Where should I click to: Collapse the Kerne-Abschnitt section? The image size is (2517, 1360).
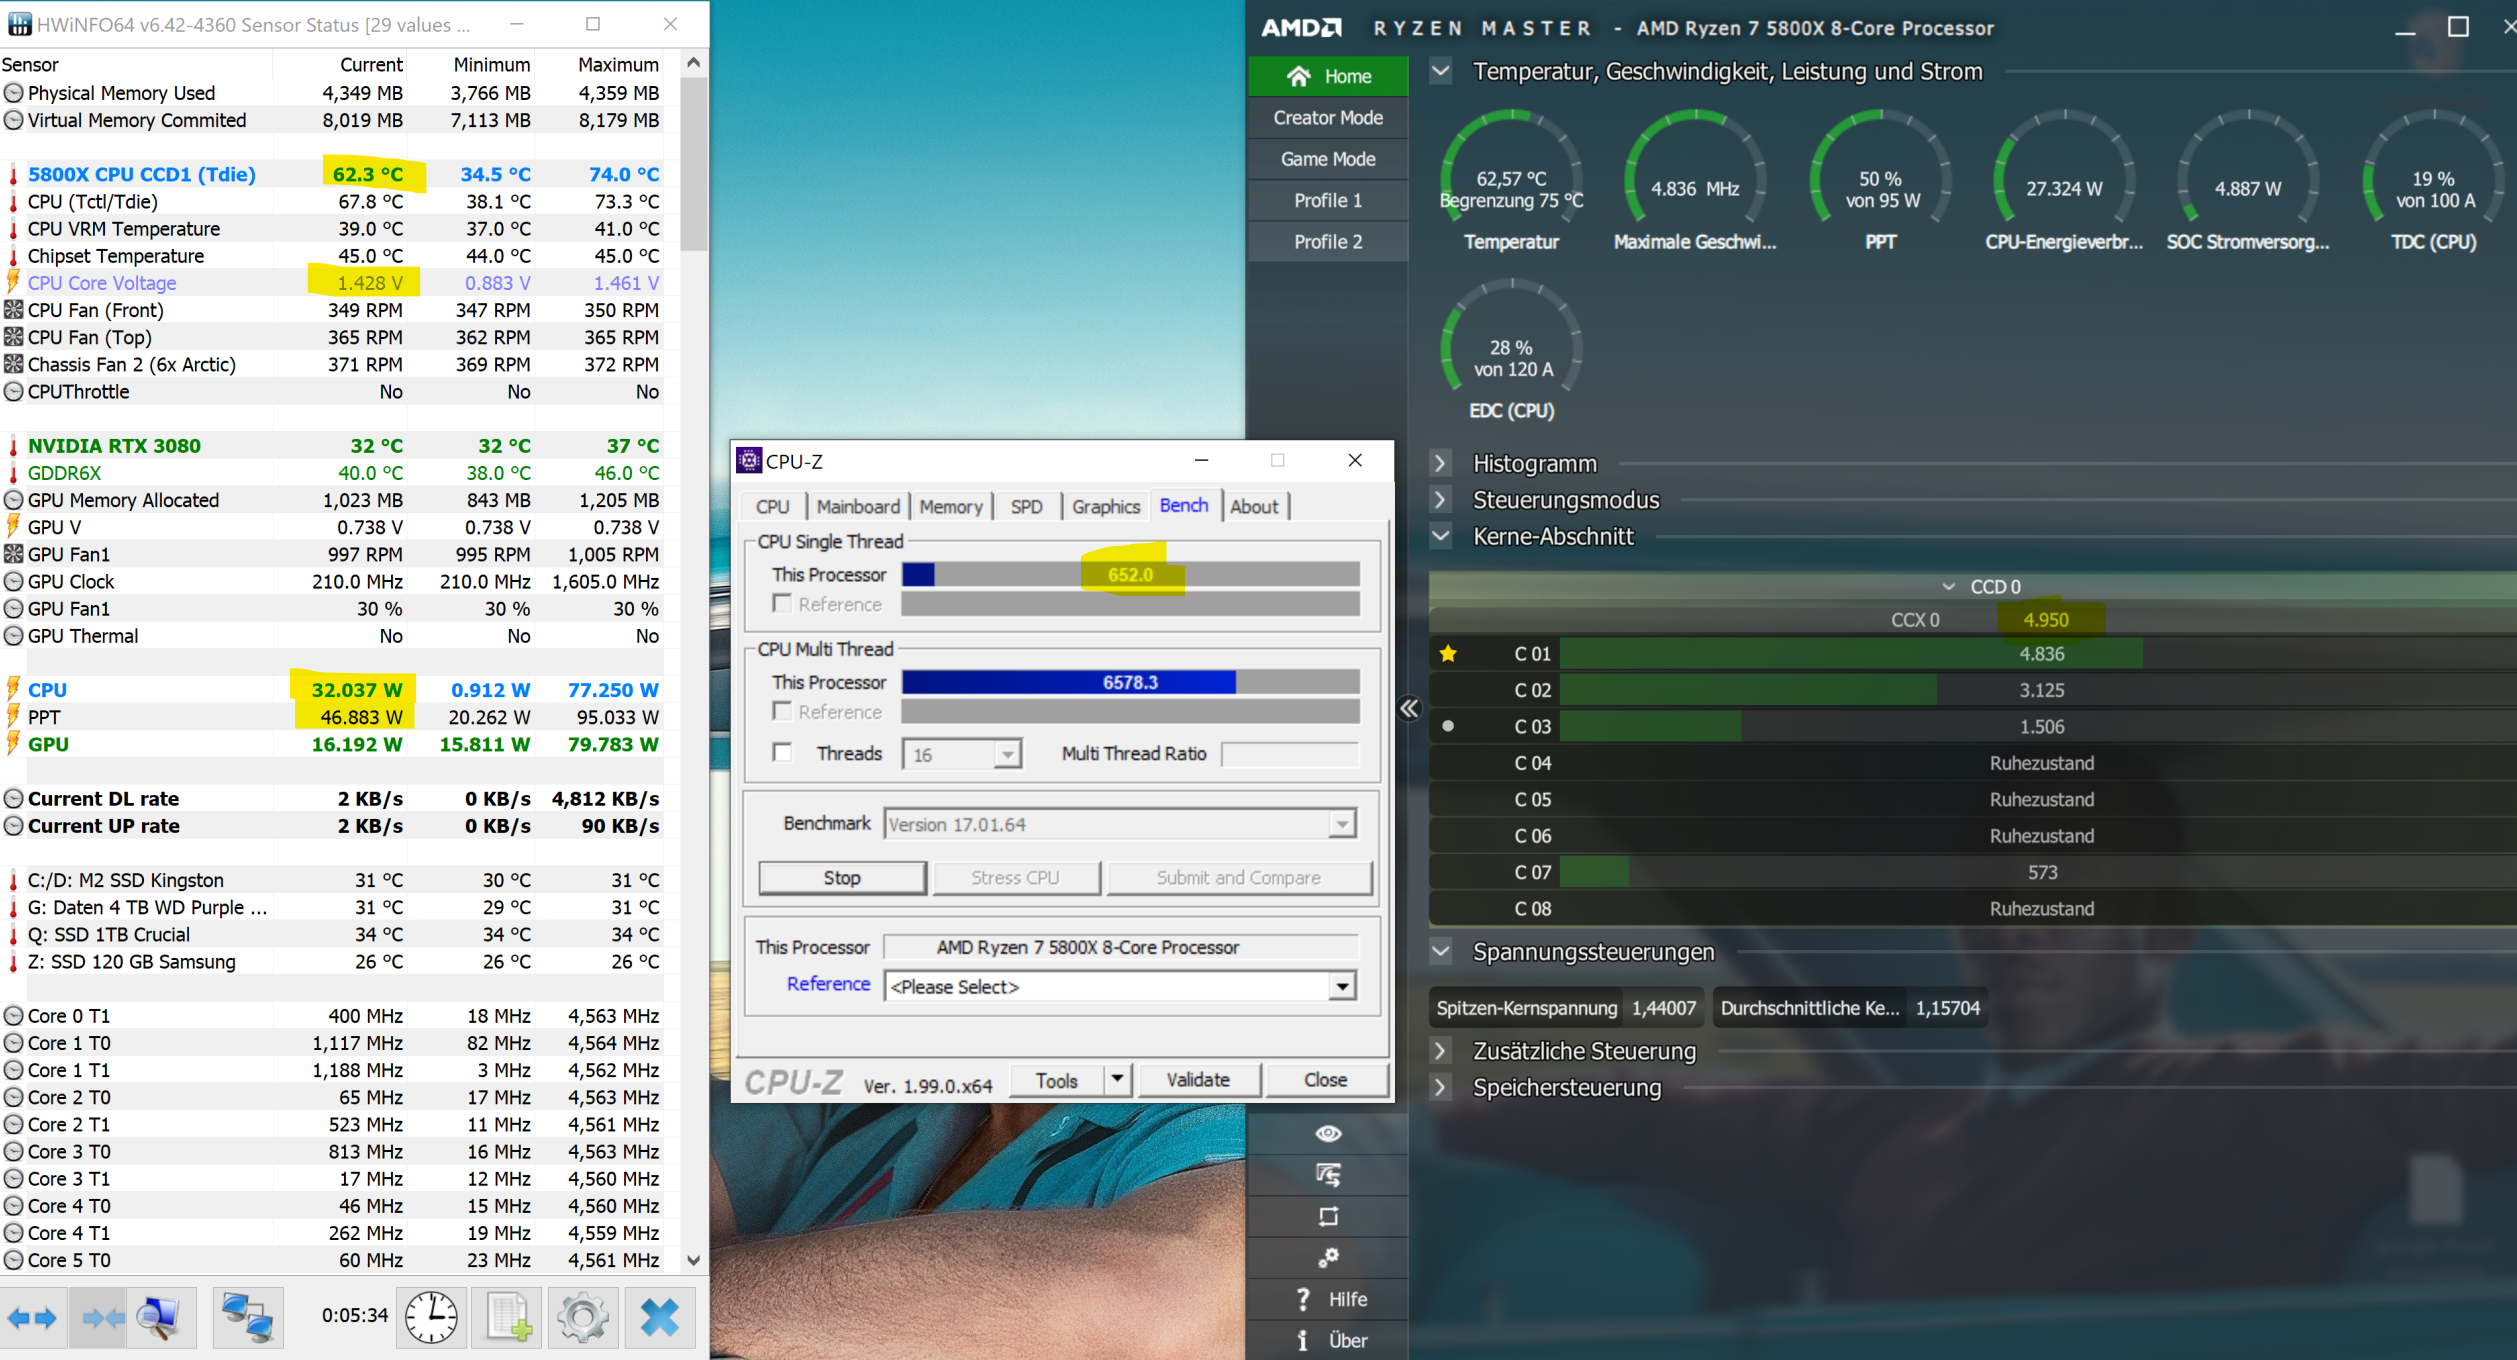pos(1440,536)
